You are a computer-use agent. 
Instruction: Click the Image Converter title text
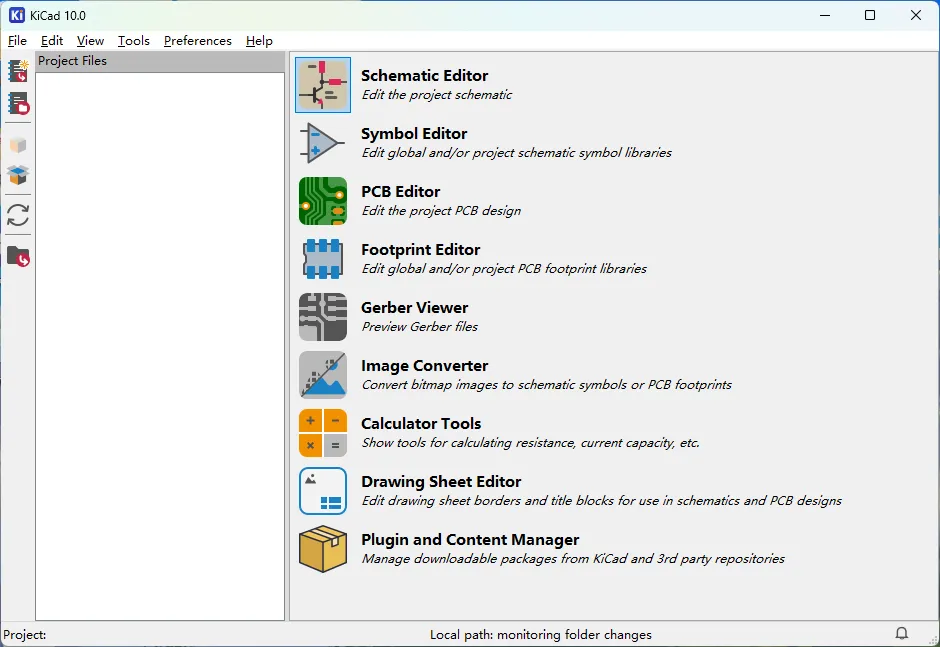424,366
